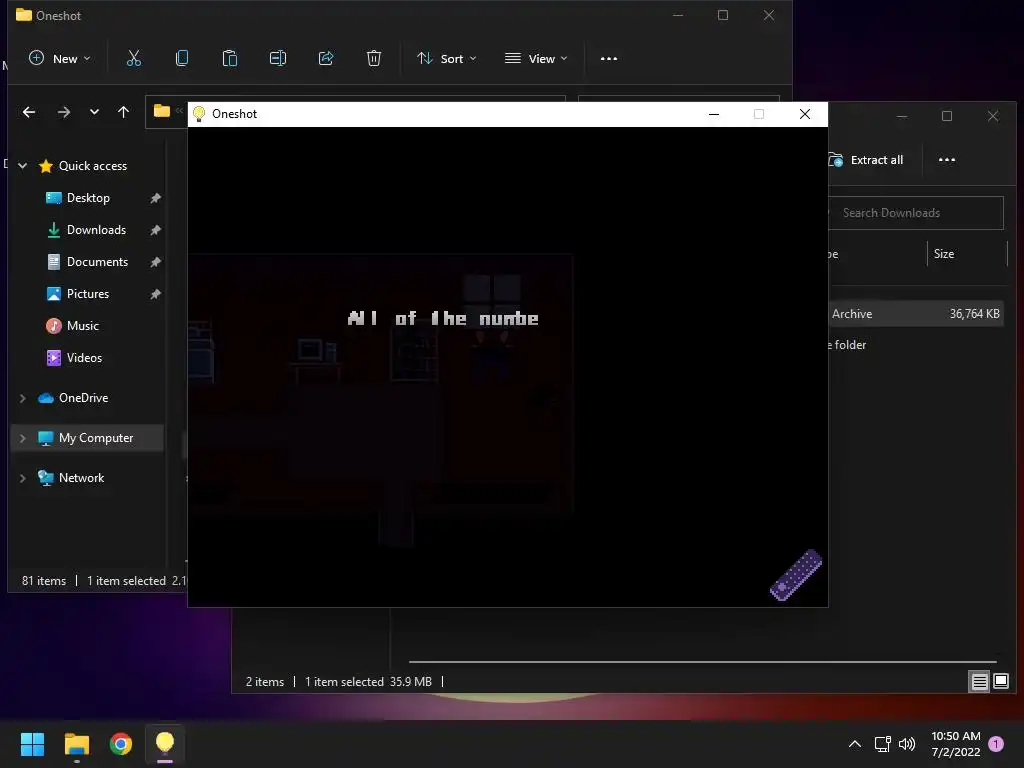Click the Copy icon in Explorer toolbar

182,59
